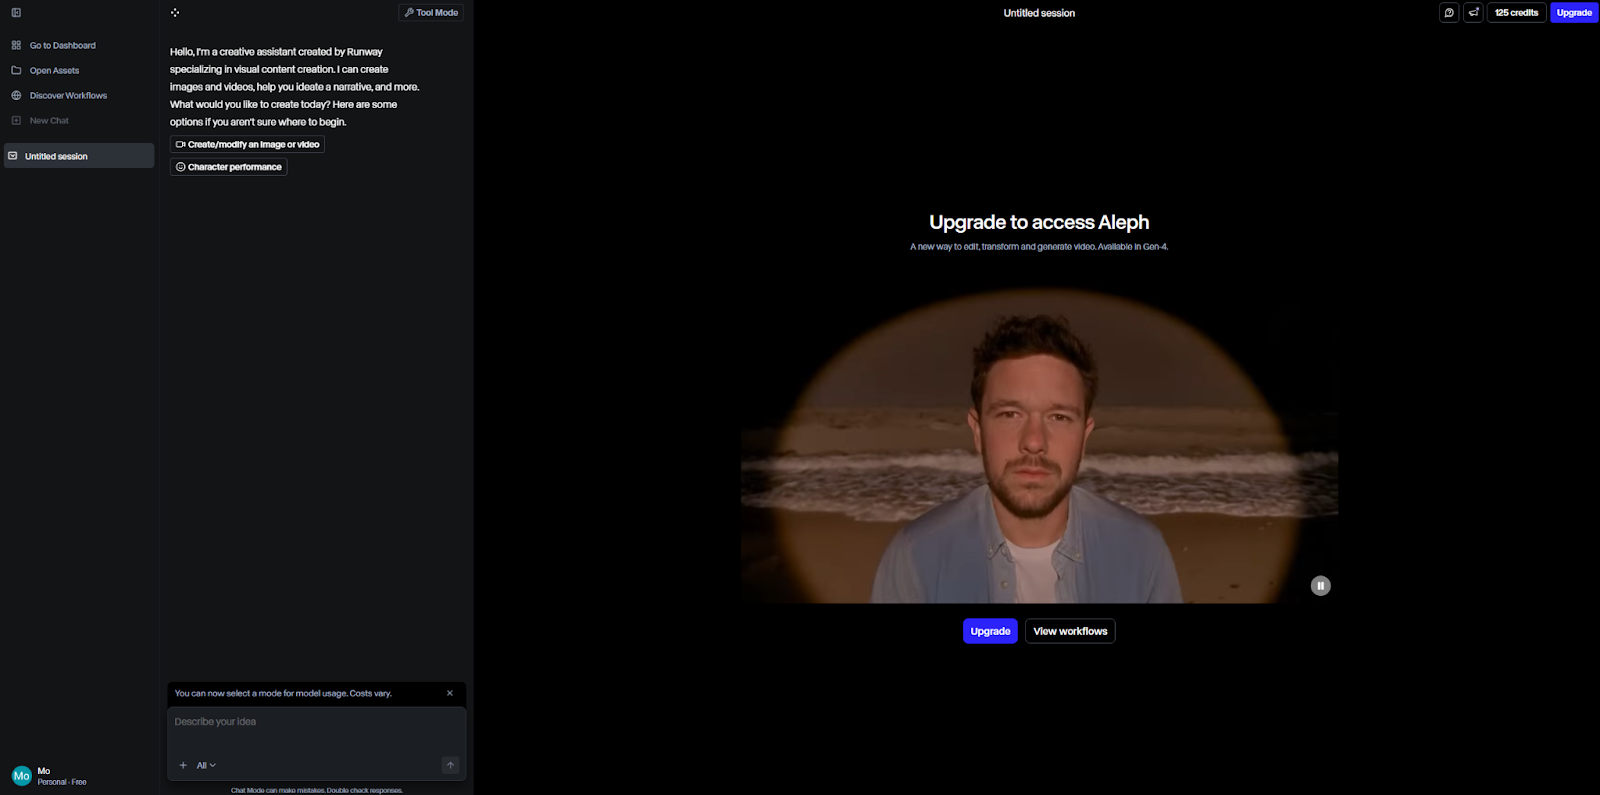Switch to Tool Mode
1600x795 pixels.
pos(431,13)
